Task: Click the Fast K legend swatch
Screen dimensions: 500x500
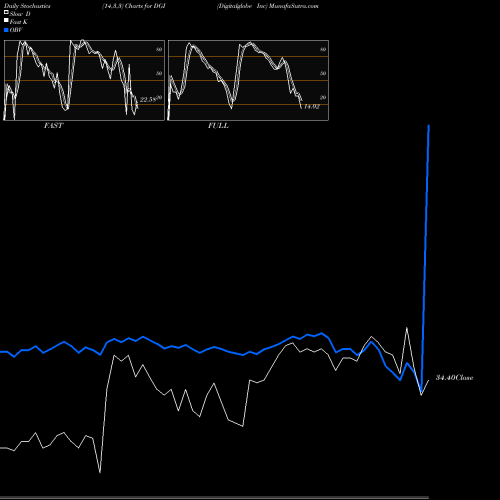Action: [x=6, y=21]
